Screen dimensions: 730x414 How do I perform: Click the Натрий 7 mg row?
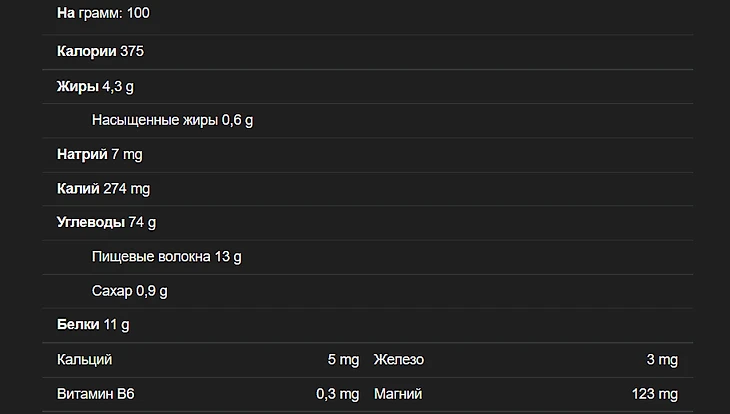pos(99,154)
